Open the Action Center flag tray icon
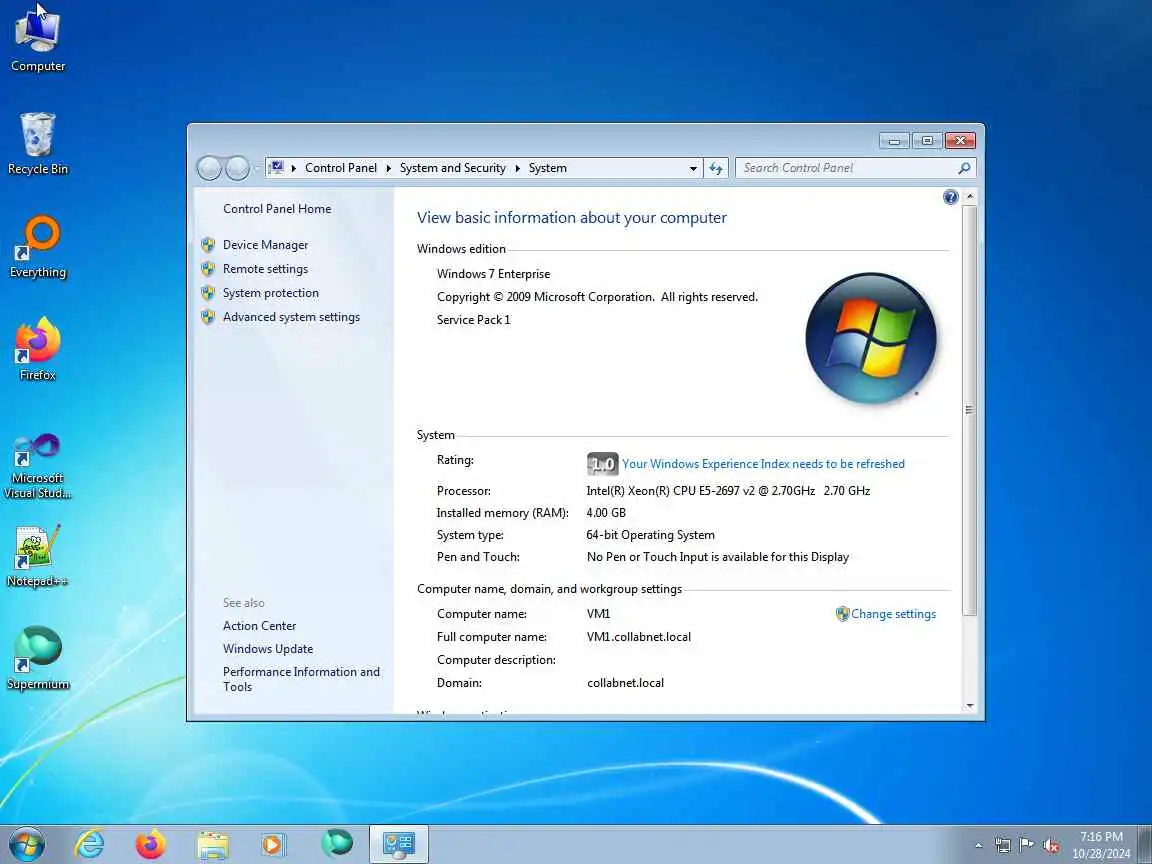 [x=1026, y=845]
